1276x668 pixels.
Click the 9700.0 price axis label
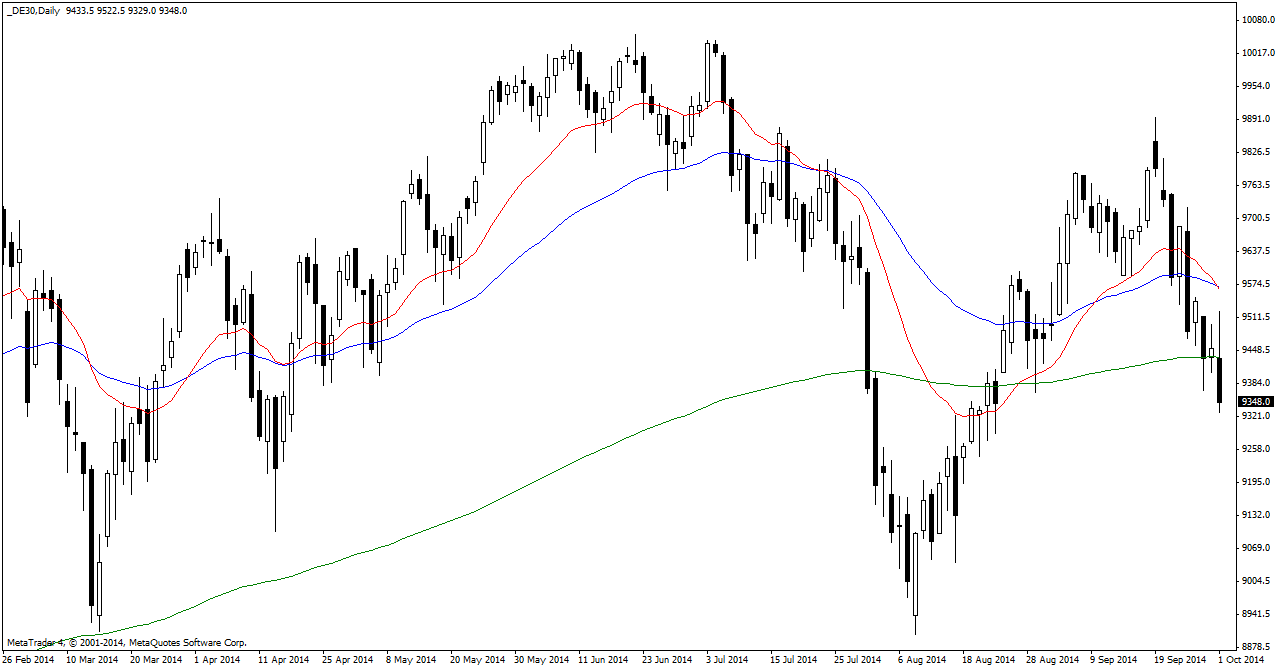(1256, 218)
